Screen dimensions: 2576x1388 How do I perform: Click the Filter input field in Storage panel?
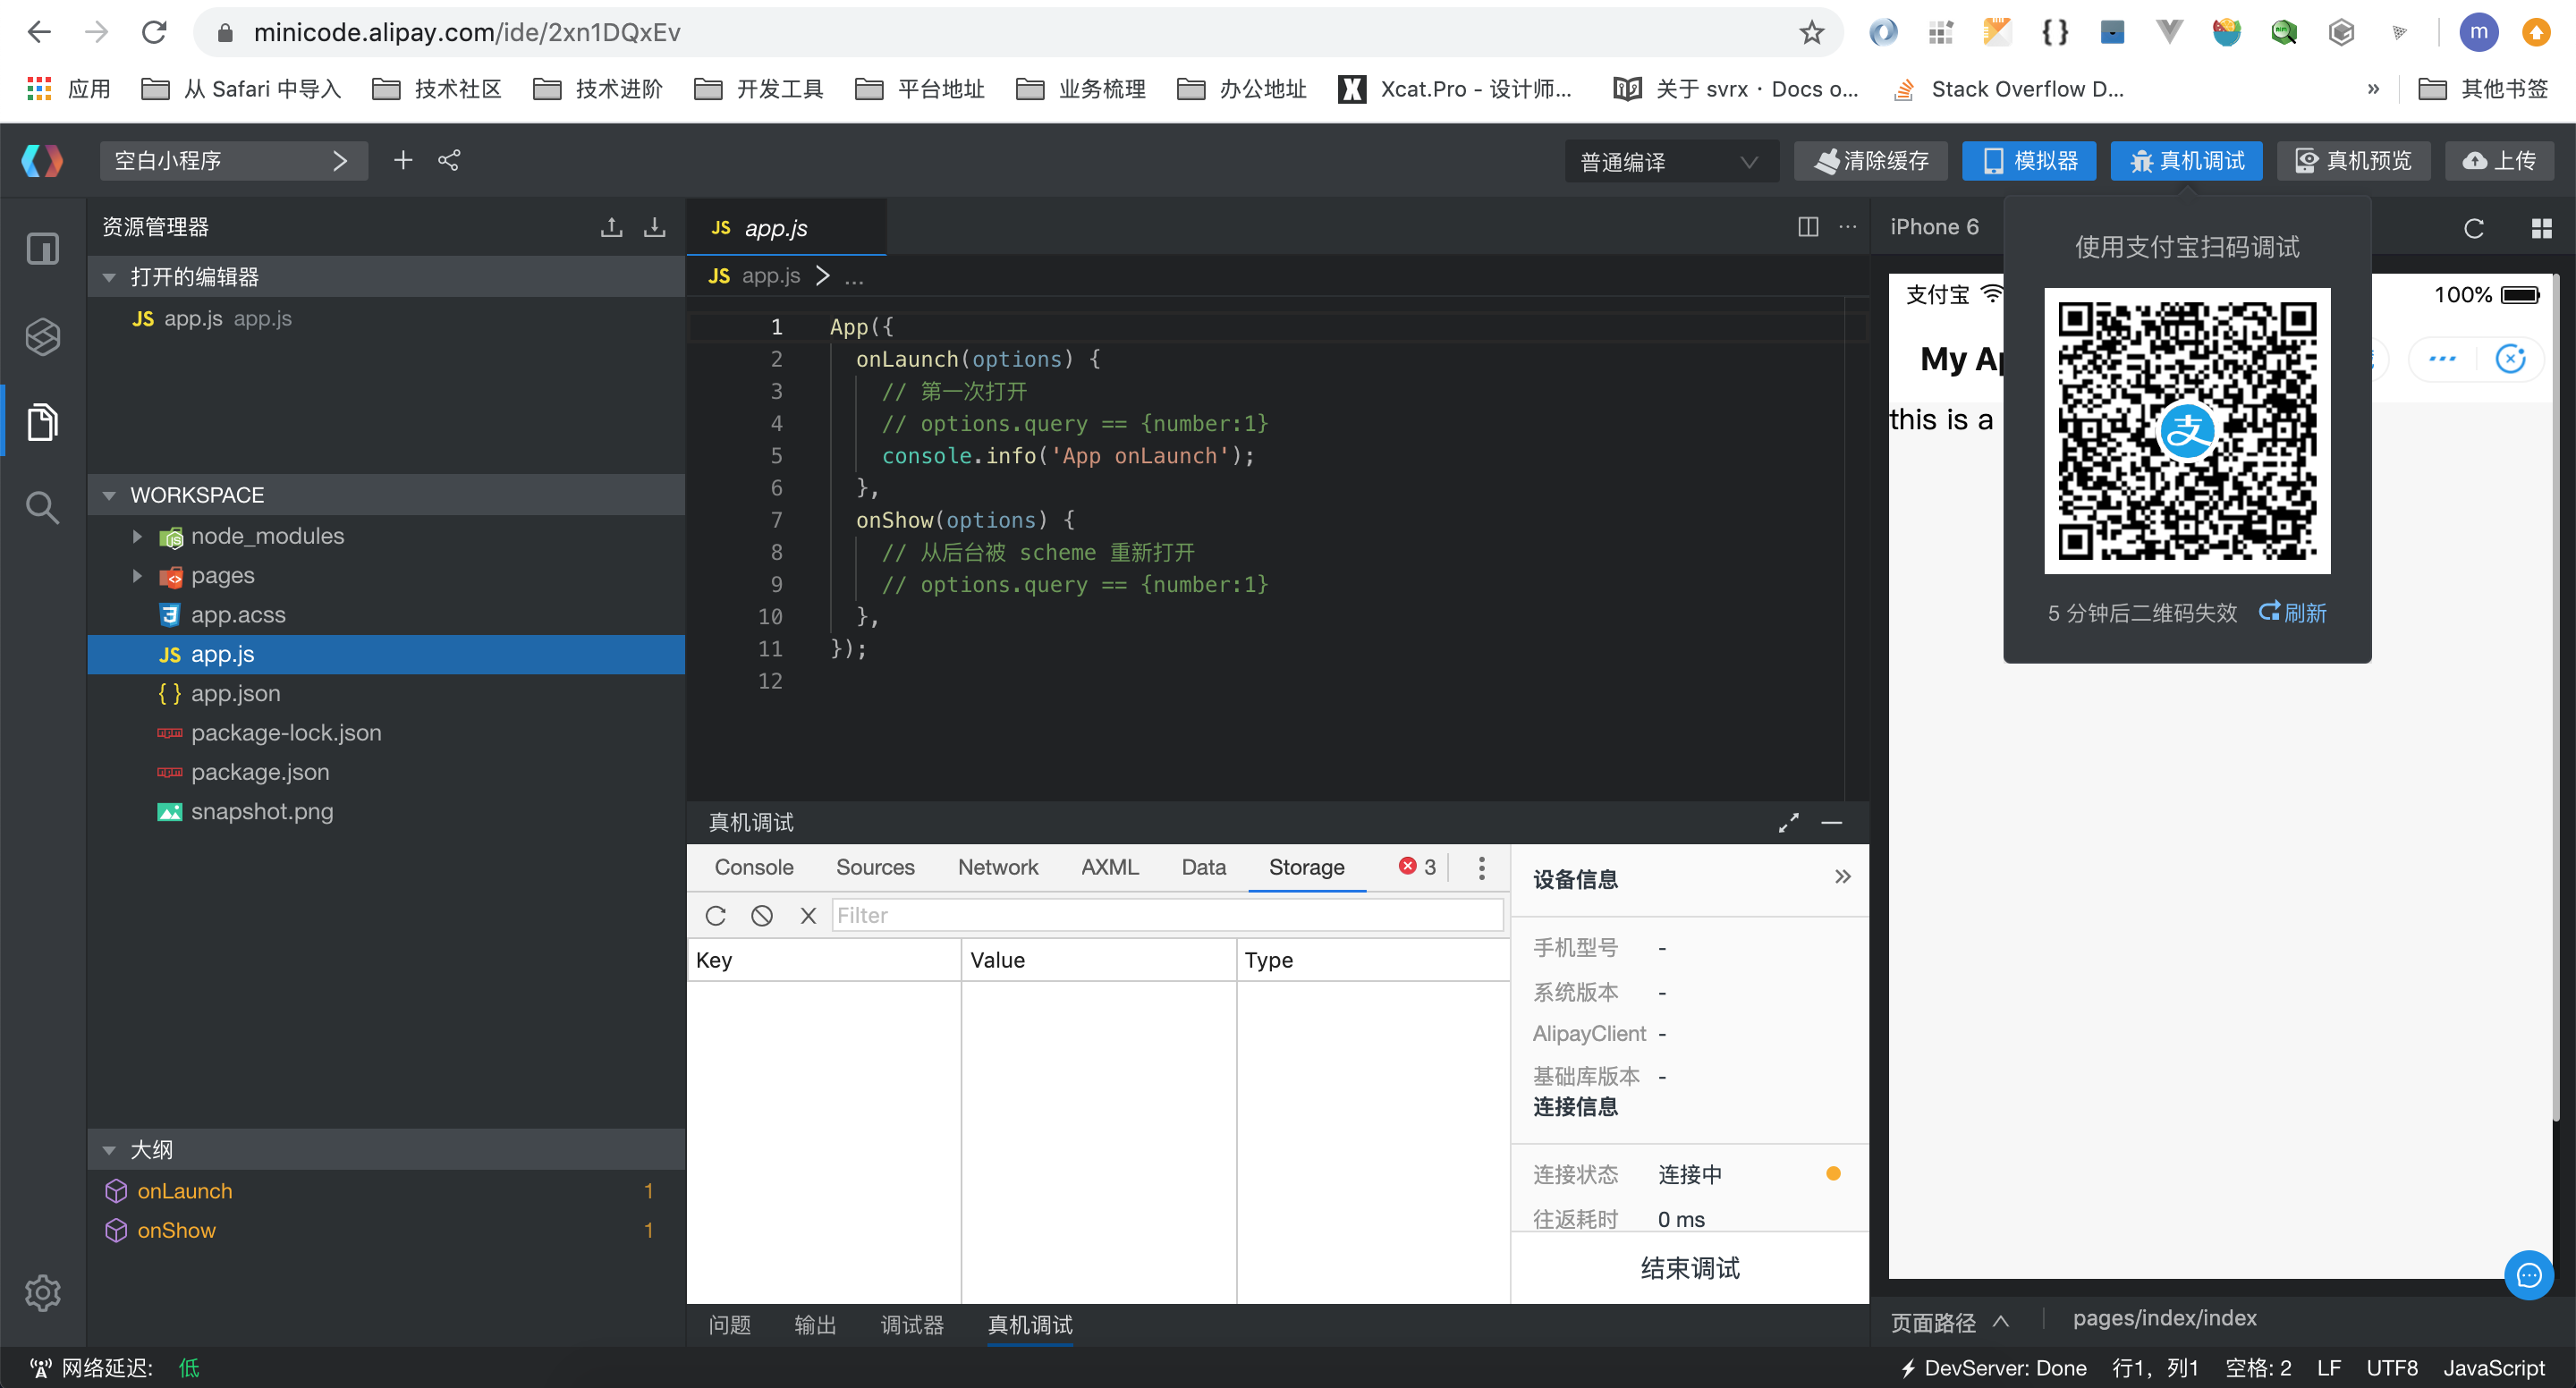(1169, 916)
